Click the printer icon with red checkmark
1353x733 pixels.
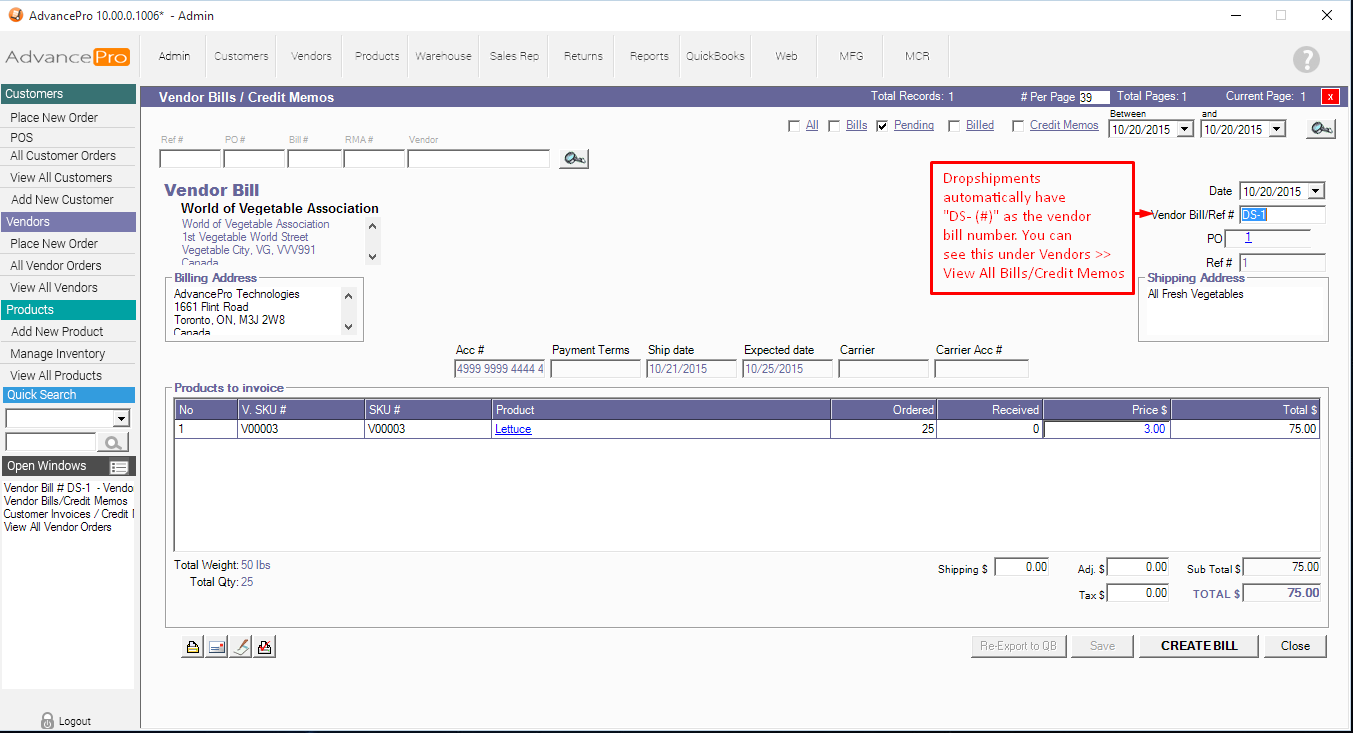pos(264,647)
